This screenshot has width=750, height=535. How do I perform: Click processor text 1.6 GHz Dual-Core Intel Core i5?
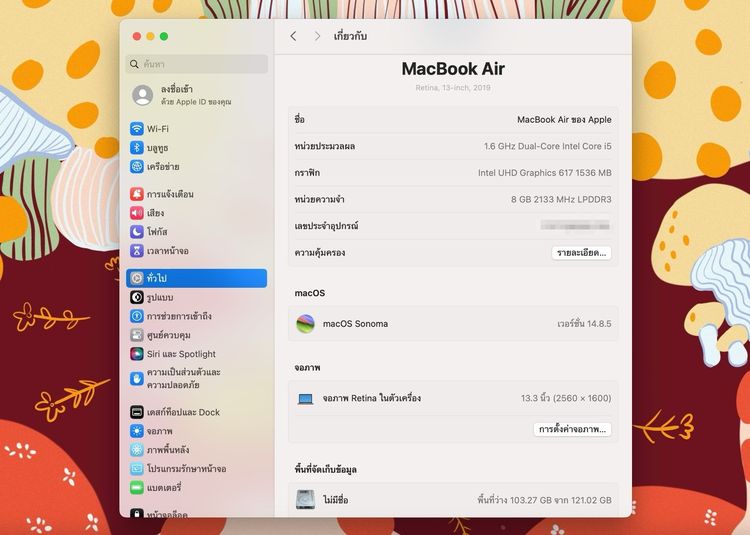point(548,146)
